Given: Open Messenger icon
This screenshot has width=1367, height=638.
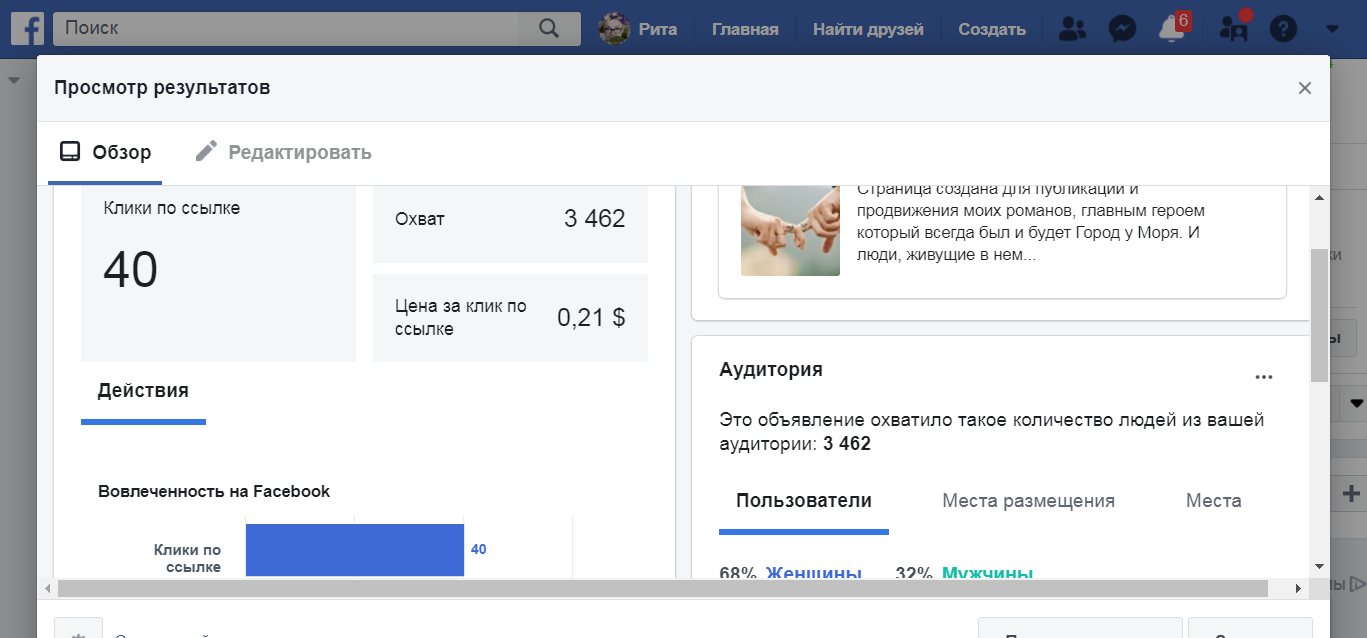Looking at the screenshot, I should point(1122,29).
